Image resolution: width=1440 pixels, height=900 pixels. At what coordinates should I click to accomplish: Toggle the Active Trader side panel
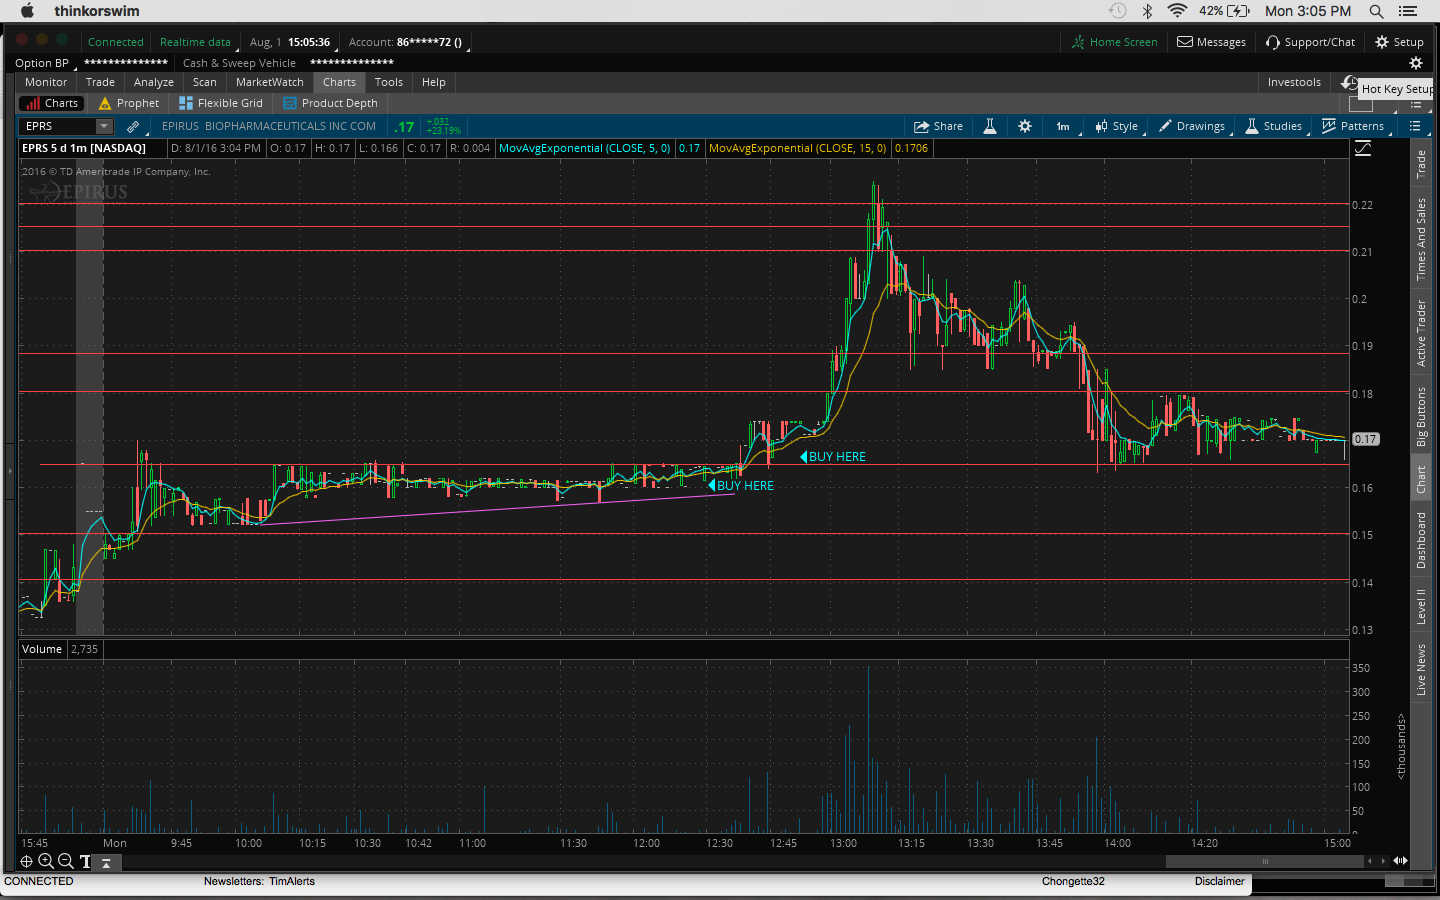1421,333
